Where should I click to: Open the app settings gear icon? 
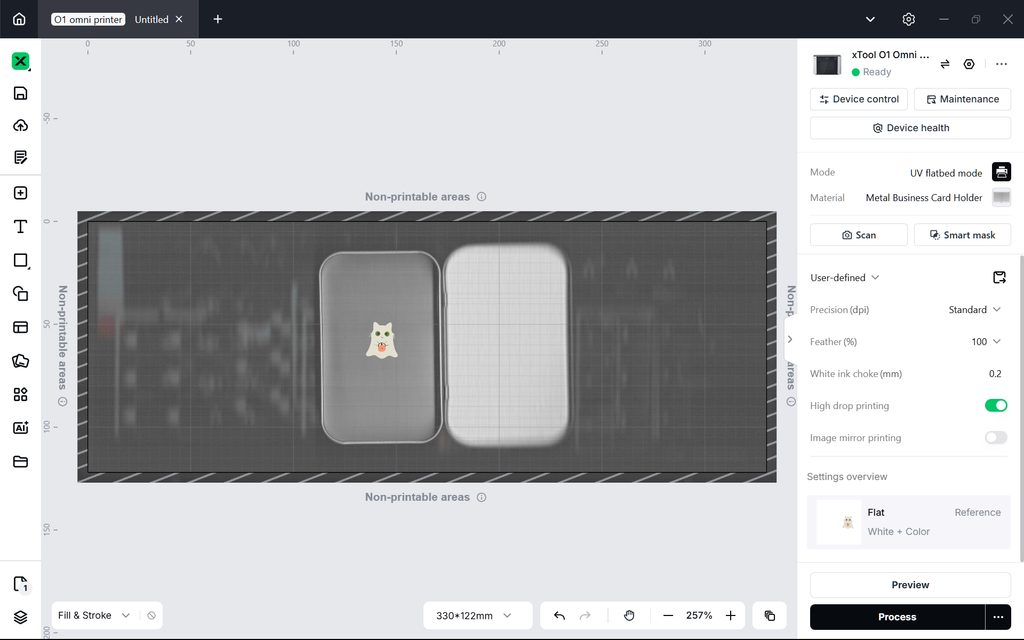coord(908,19)
